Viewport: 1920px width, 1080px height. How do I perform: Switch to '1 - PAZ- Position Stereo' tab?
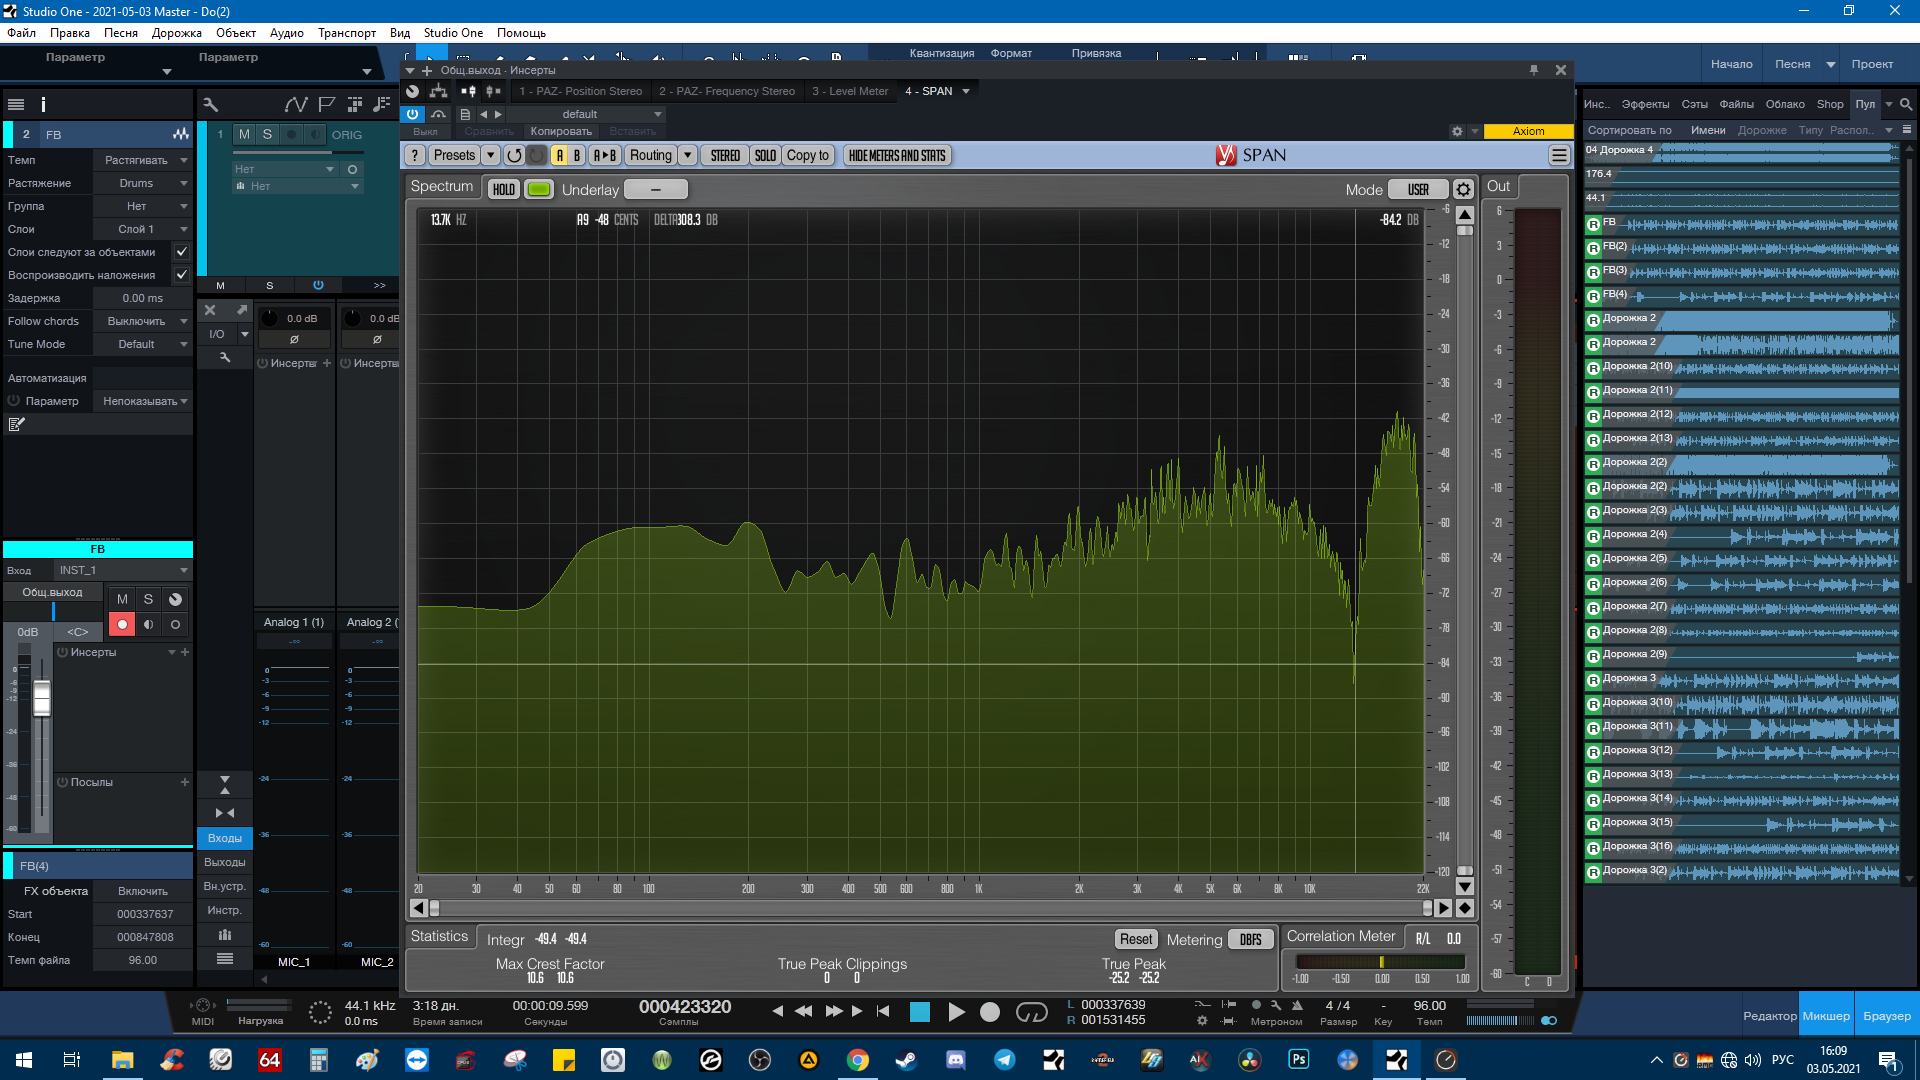coord(580,91)
